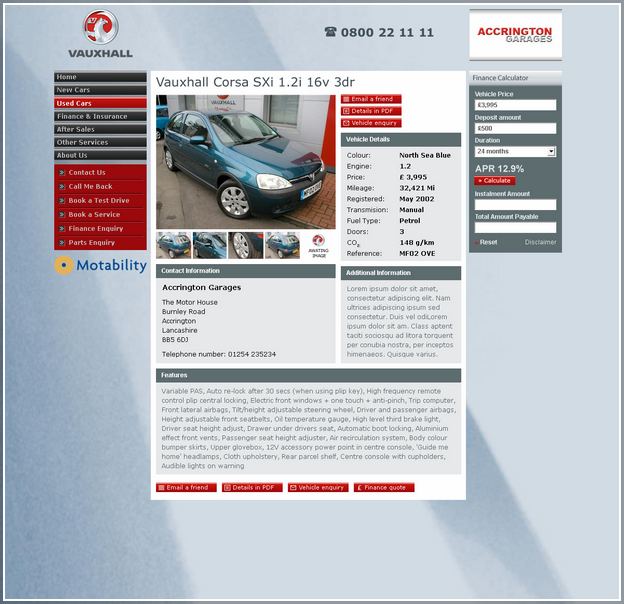Click the Finance quote button
The height and width of the screenshot is (604, 624).
(384, 487)
